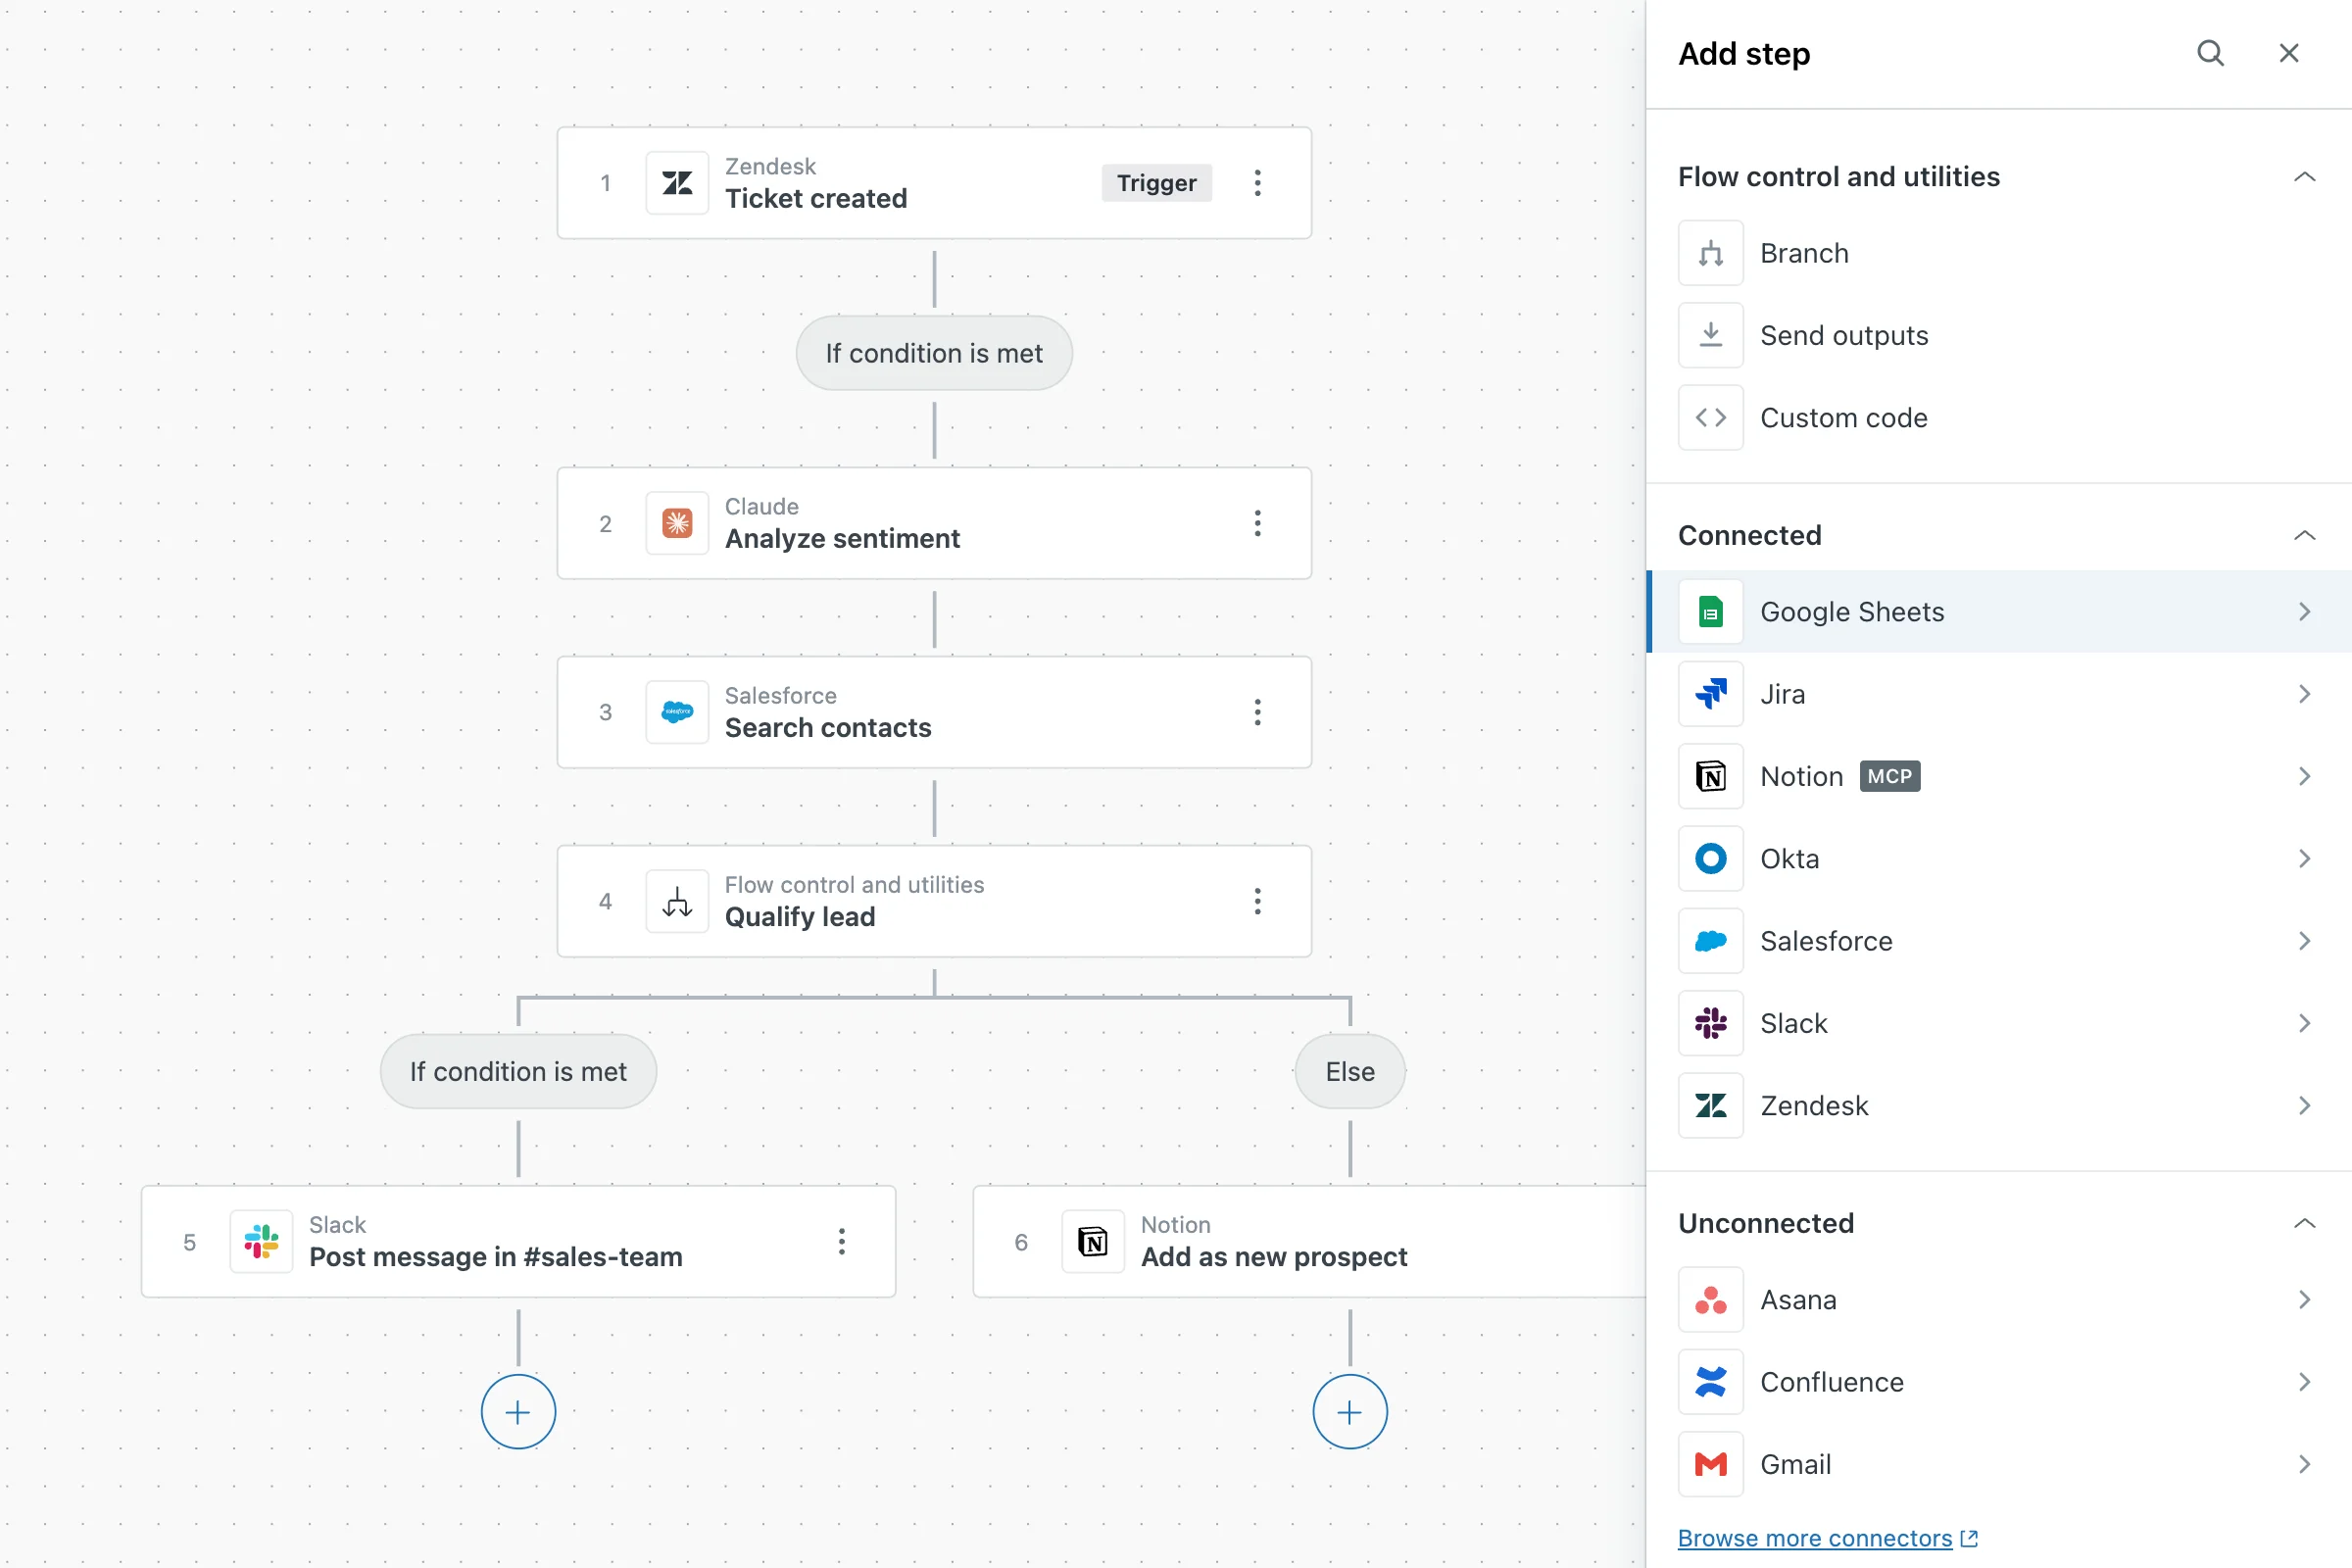Click the Google Sheets icon
2352x1568 pixels.
1711,611
